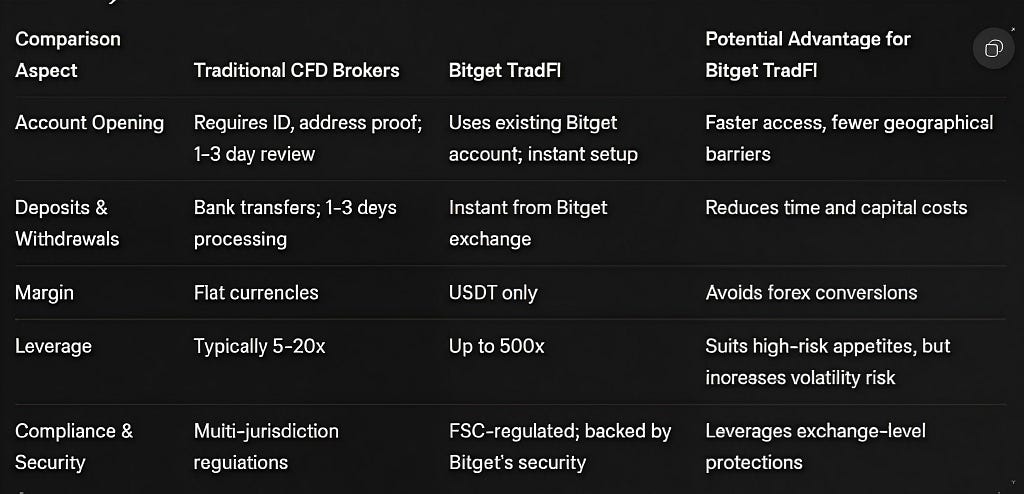
Task: Select the 'Traditional CFD Brokers' column header
Action: (296, 71)
